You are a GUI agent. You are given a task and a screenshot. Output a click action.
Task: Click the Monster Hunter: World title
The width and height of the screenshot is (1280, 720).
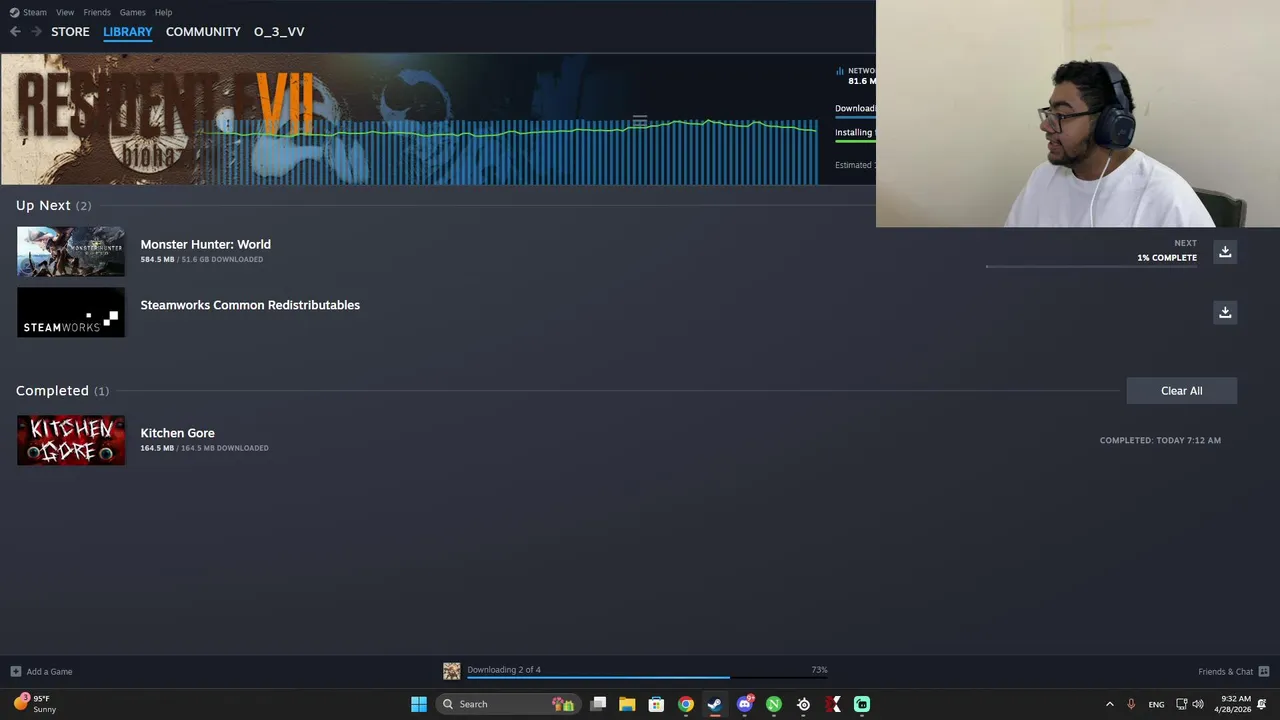pyautogui.click(x=205, y=244)
